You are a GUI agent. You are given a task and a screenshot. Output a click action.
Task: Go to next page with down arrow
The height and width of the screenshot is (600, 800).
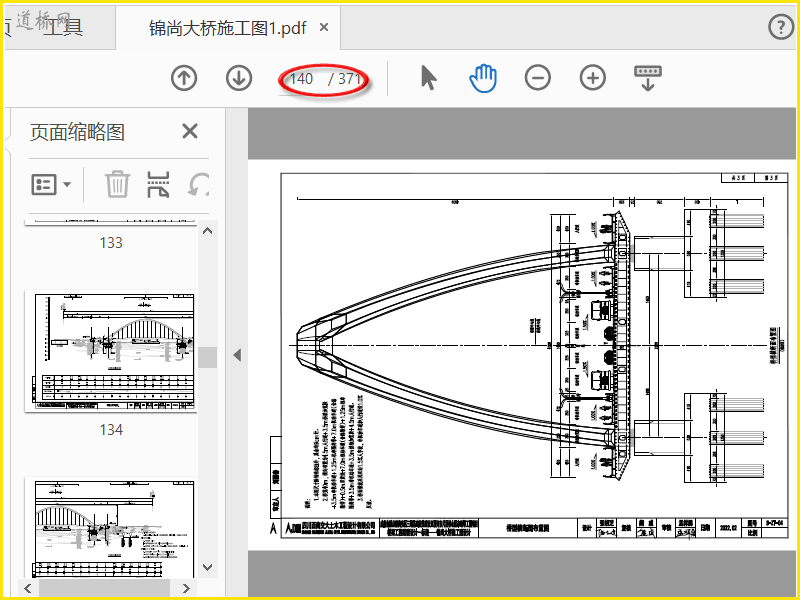pos(239,78)
